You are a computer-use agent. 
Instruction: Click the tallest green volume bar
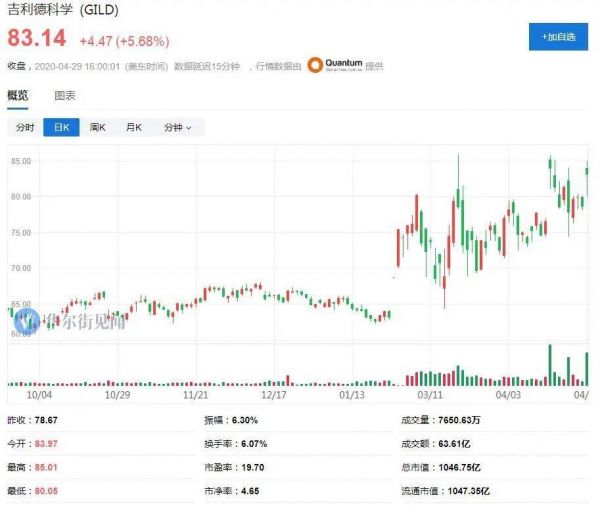(x=549, y=364)
